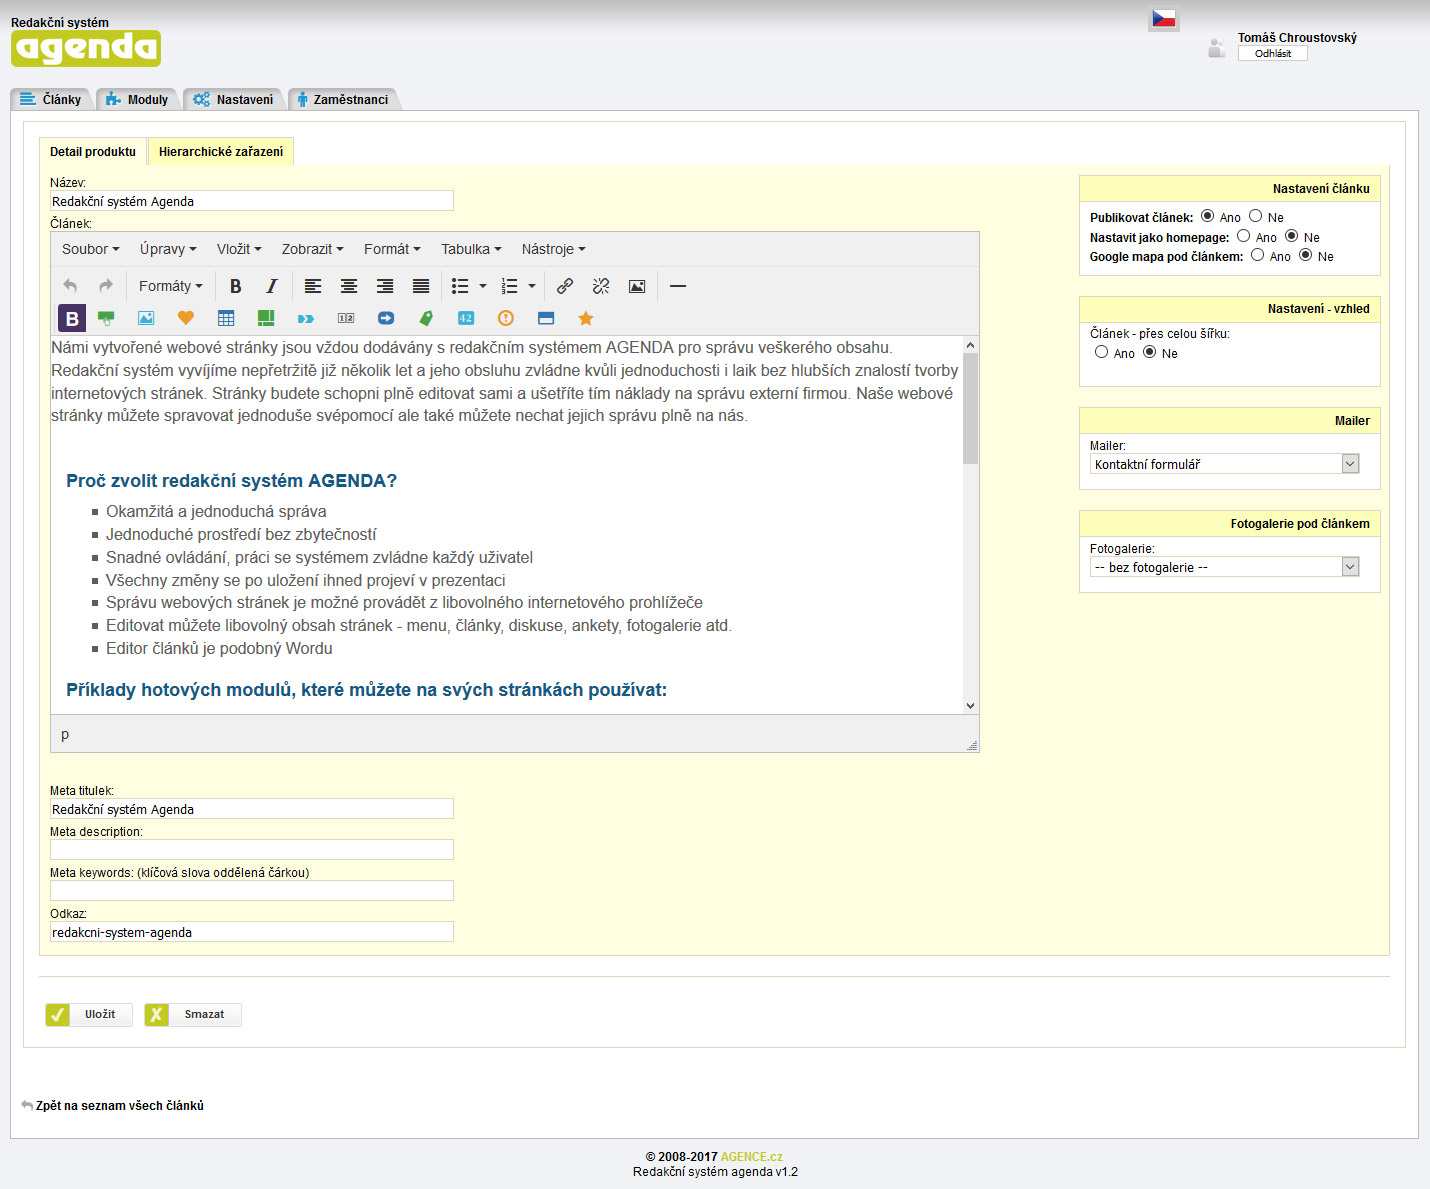Click the green button-with-cursor icon

click(x=106, y=318)
